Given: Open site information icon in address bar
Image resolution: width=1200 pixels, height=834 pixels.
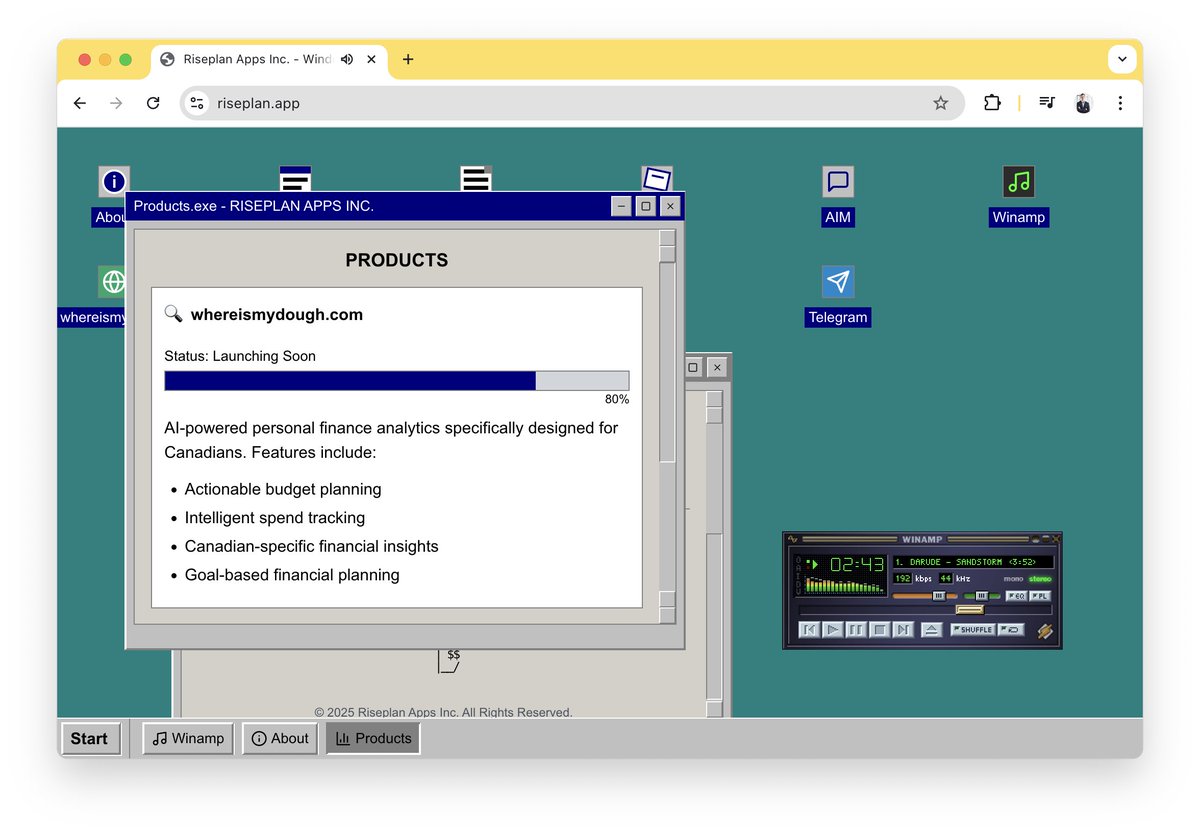Looking at the screenshot, I should coord(197,103).
